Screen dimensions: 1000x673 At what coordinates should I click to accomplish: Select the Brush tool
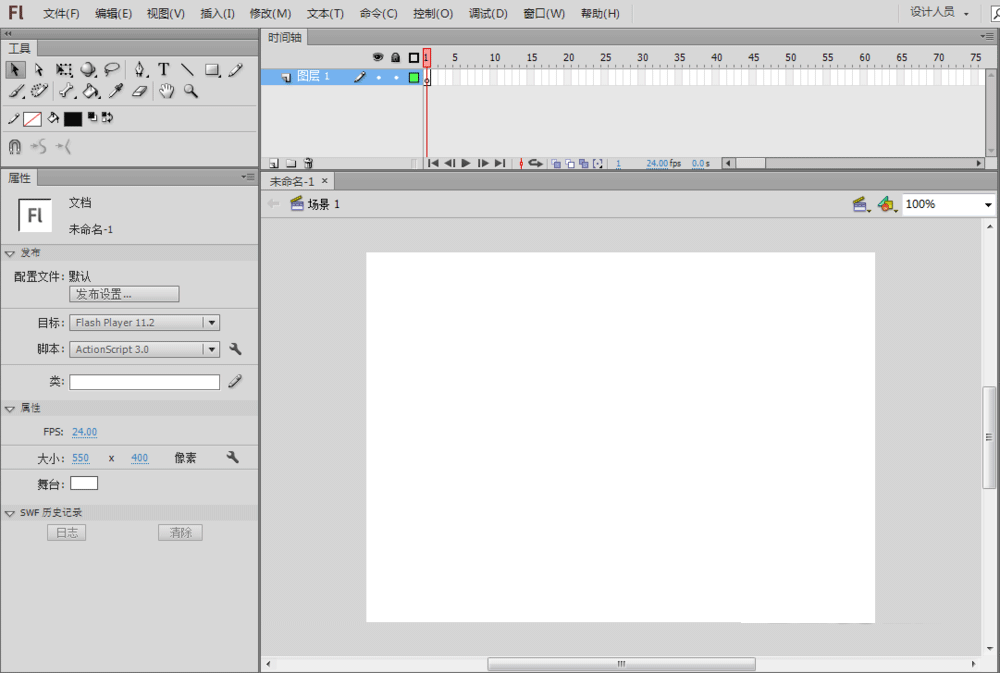(x=17, y=91)
